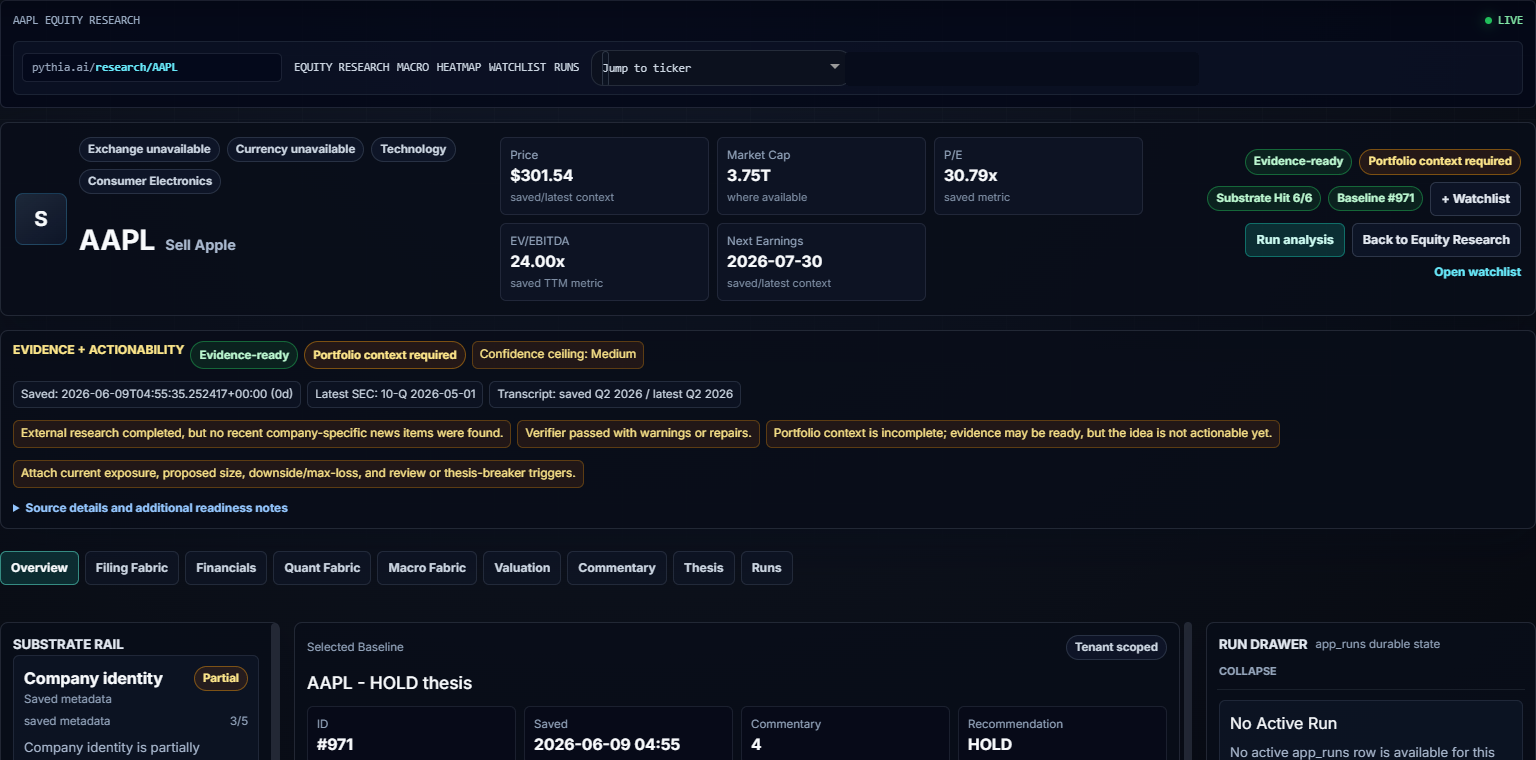The image size is (1536, 760).
Task: Click the Saved timestamp chip
Action: (157, 394)
